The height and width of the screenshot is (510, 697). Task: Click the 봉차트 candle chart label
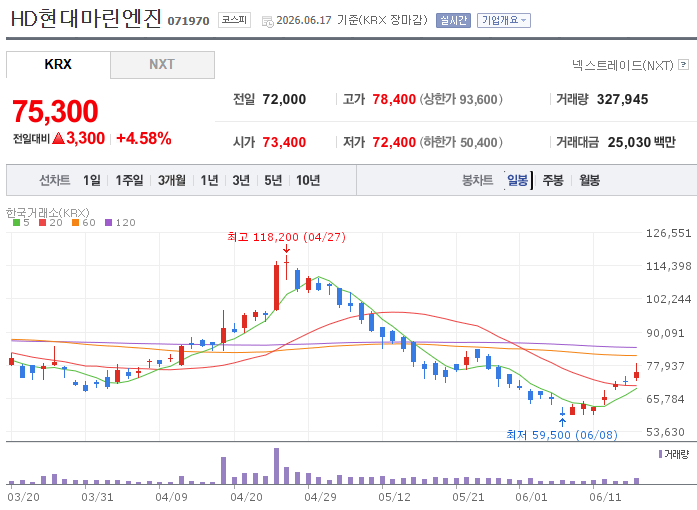478,180
